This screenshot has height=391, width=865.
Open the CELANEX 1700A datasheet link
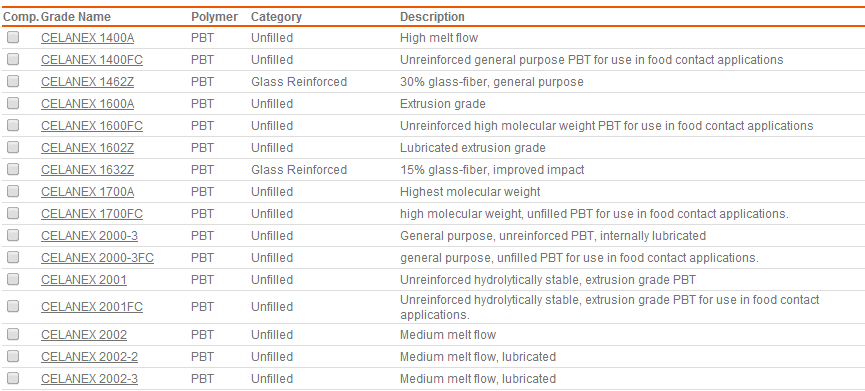pos(87,192)
